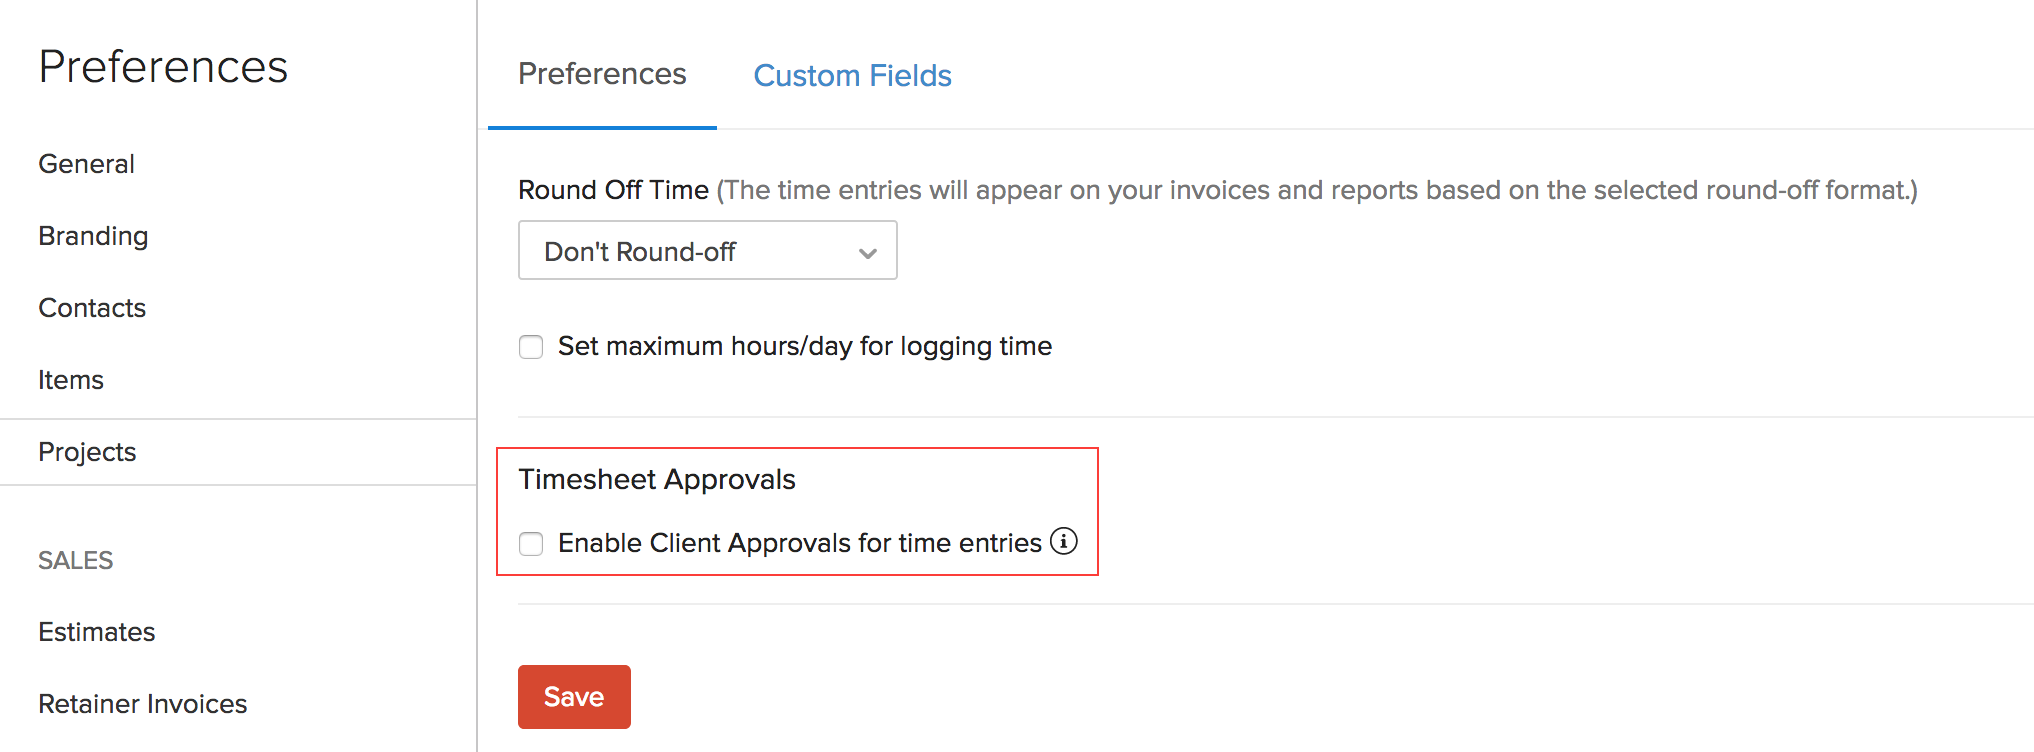Click Save to apply project preferences

pyautogui.click(x=573, y=696)
